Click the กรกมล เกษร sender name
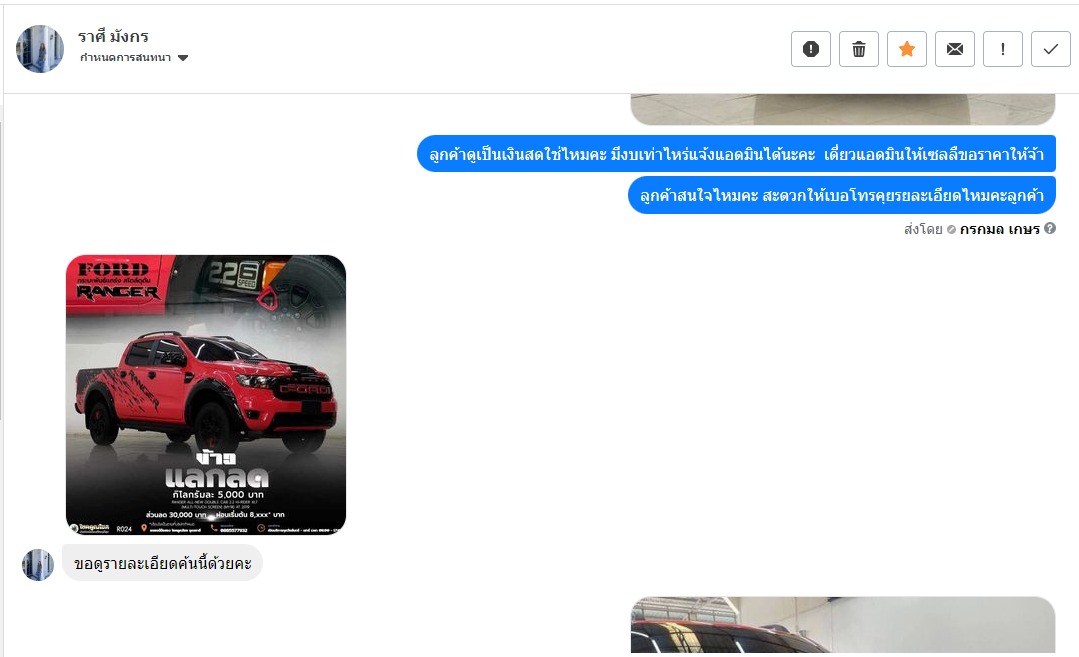Image resolution: width=1079 pixels, height=657 pixels. click(999, 229)
